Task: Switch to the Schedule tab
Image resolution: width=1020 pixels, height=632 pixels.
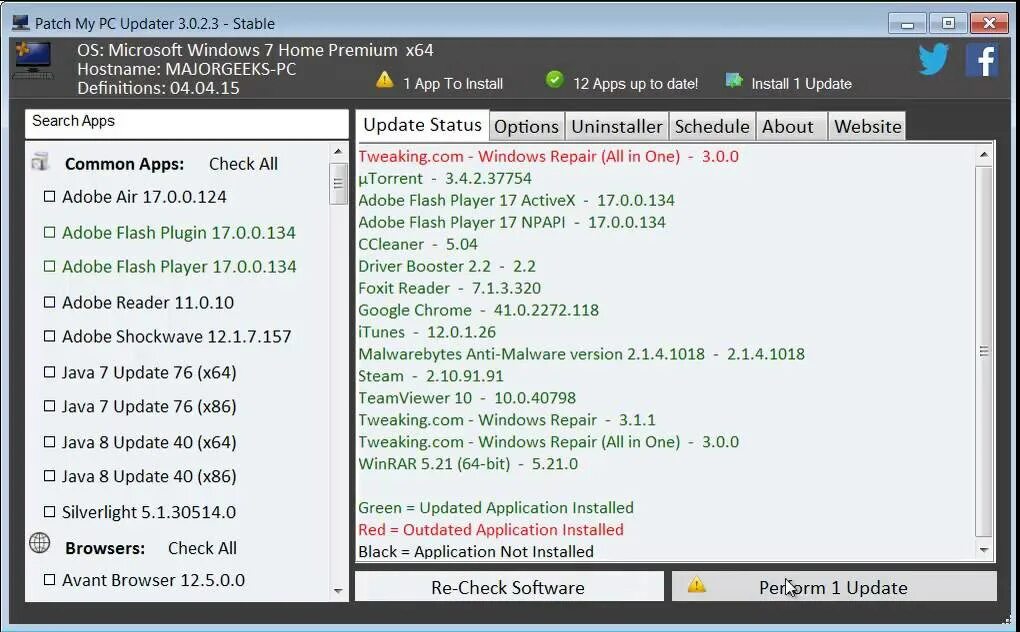Action: tap(712, 127)
